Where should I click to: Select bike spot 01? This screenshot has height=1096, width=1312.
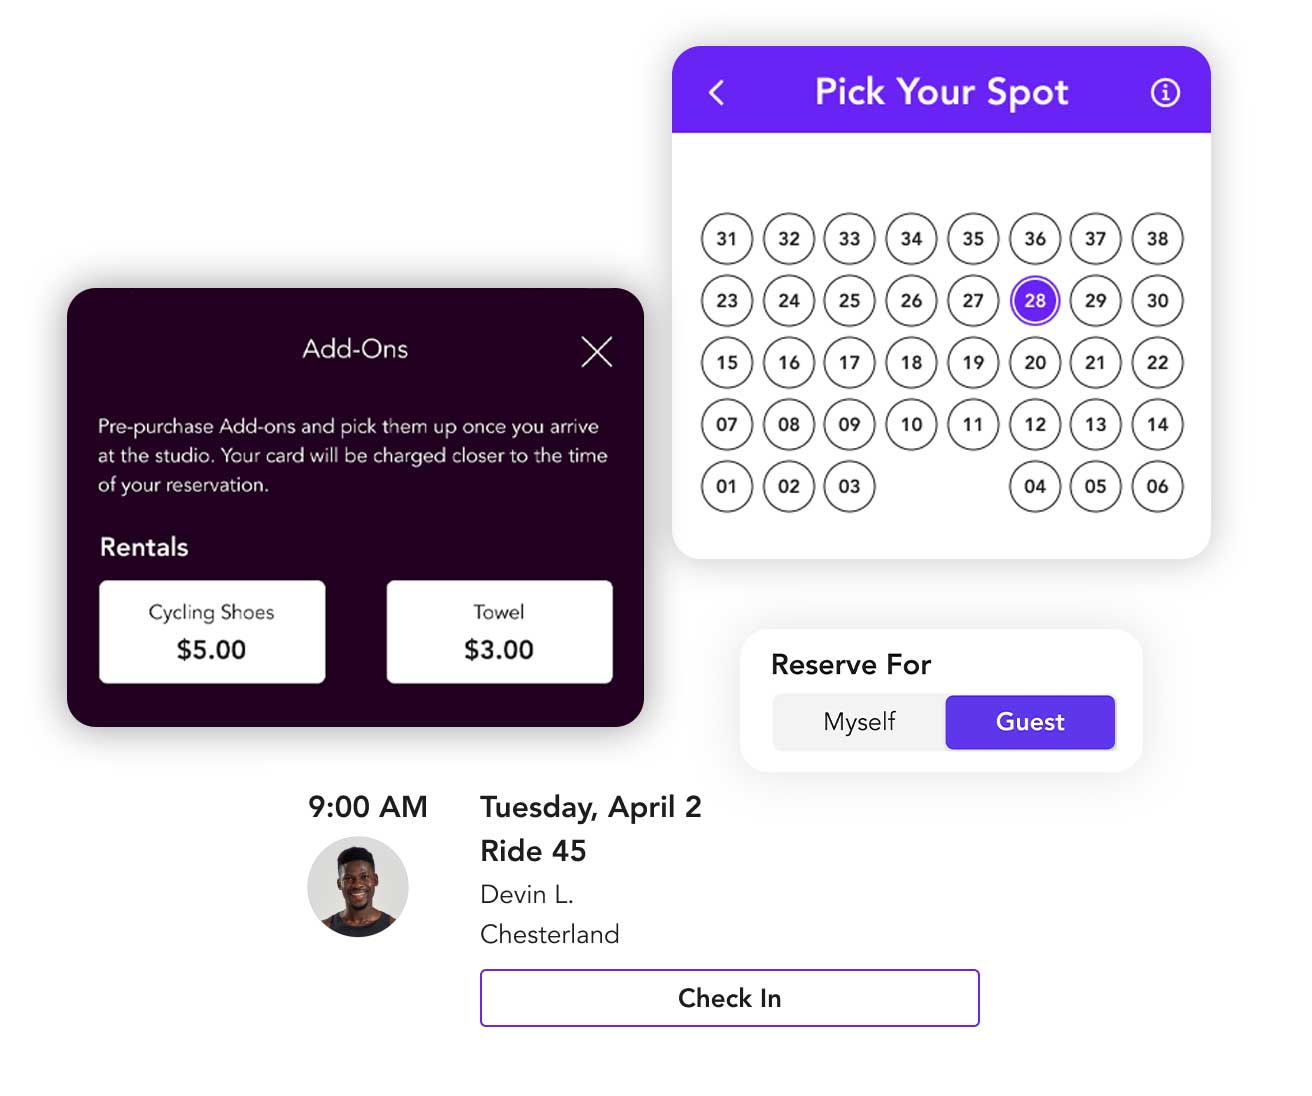(727, 487)
